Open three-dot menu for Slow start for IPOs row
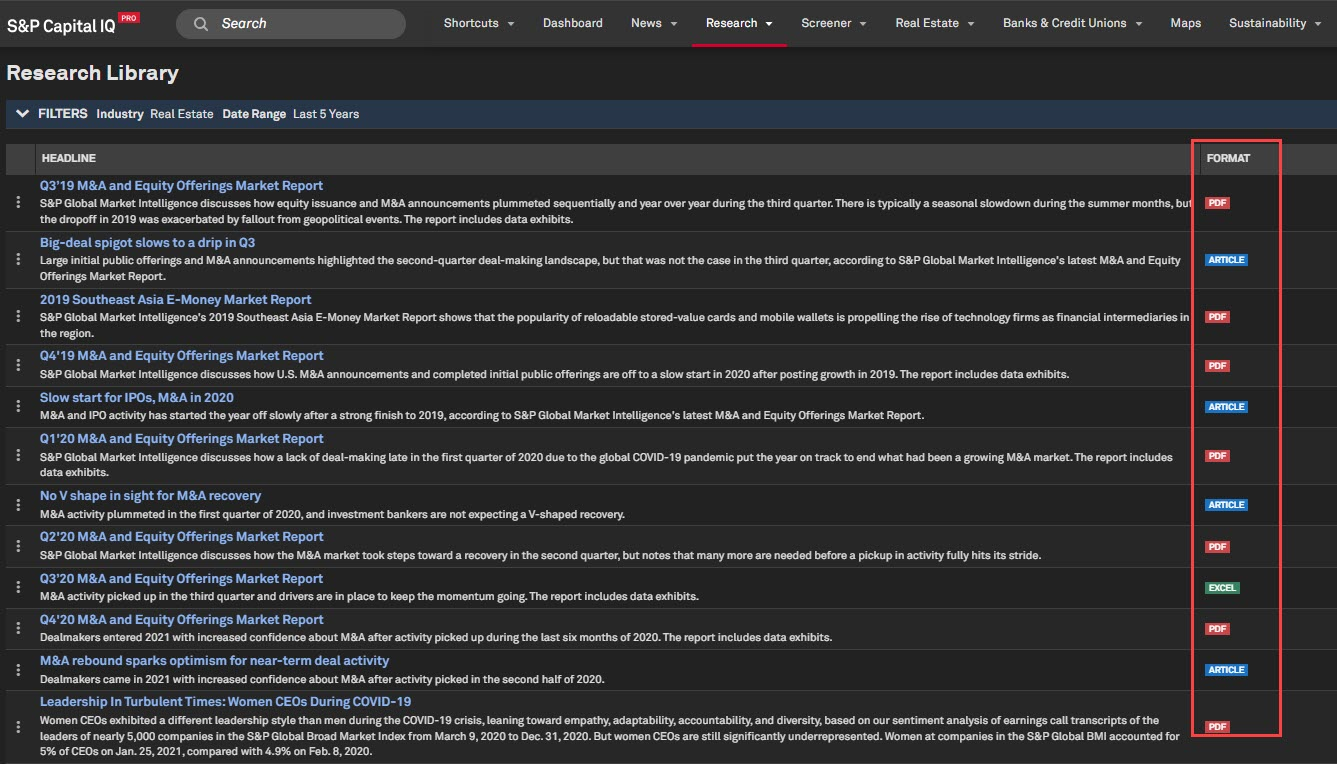 (x=18, y=407)
